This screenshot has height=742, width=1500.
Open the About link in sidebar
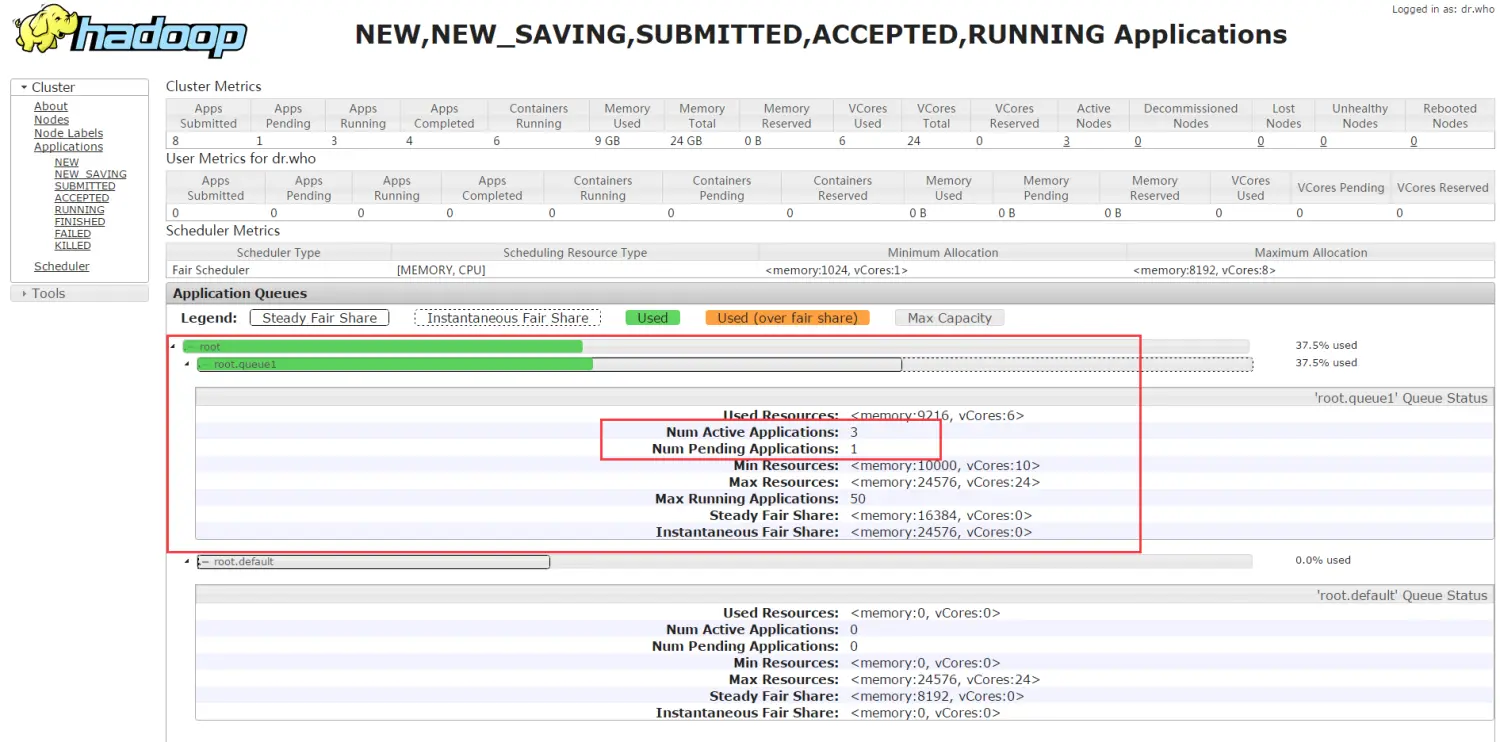point(51,106)
